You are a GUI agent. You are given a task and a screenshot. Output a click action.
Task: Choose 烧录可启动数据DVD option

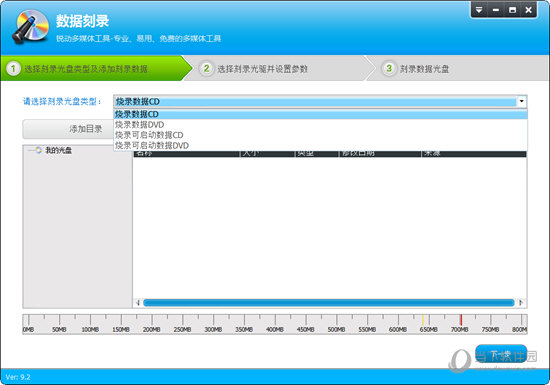tap(320, 145)
